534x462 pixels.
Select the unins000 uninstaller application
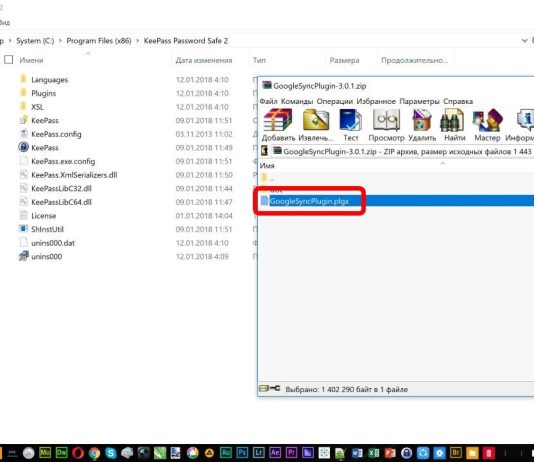click(47, 257)
